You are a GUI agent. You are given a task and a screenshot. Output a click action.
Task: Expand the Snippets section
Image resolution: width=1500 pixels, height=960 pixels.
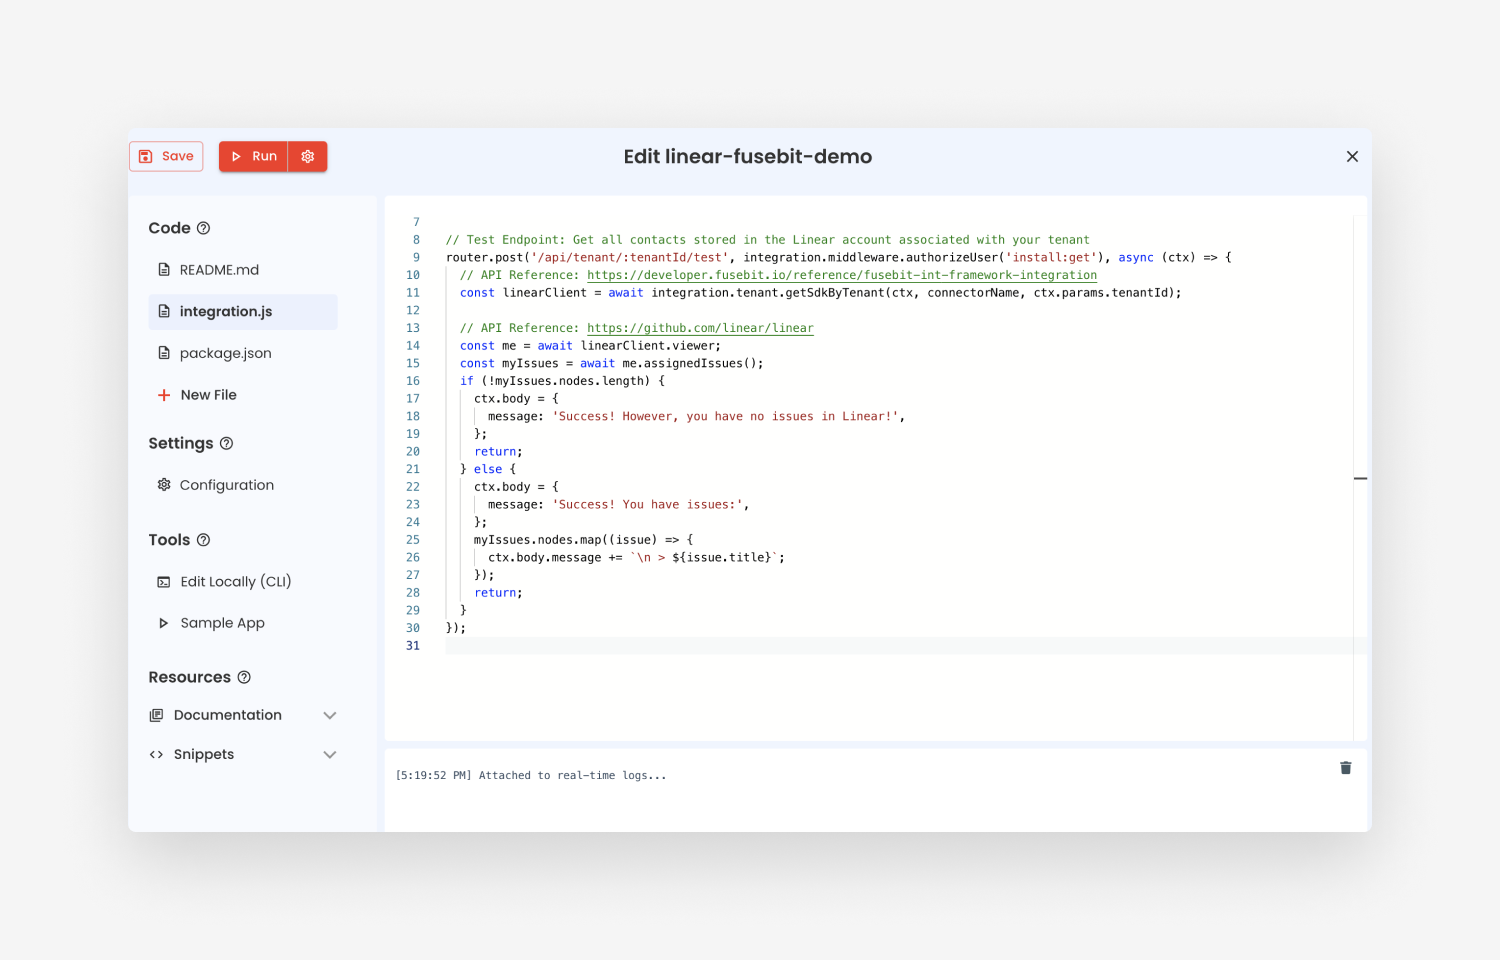pos(243,755)
